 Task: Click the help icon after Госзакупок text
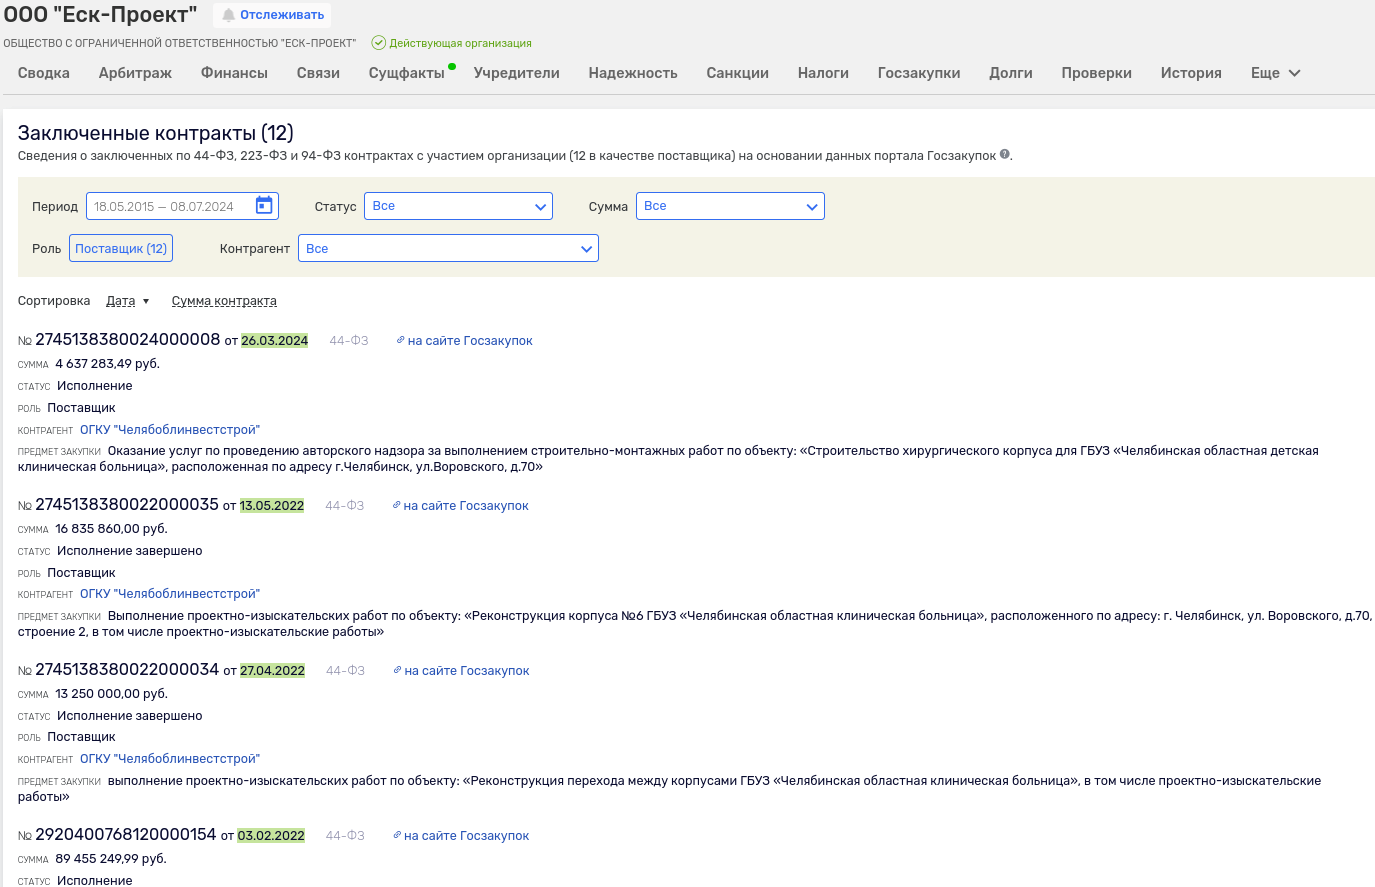tap(1005, 154)
